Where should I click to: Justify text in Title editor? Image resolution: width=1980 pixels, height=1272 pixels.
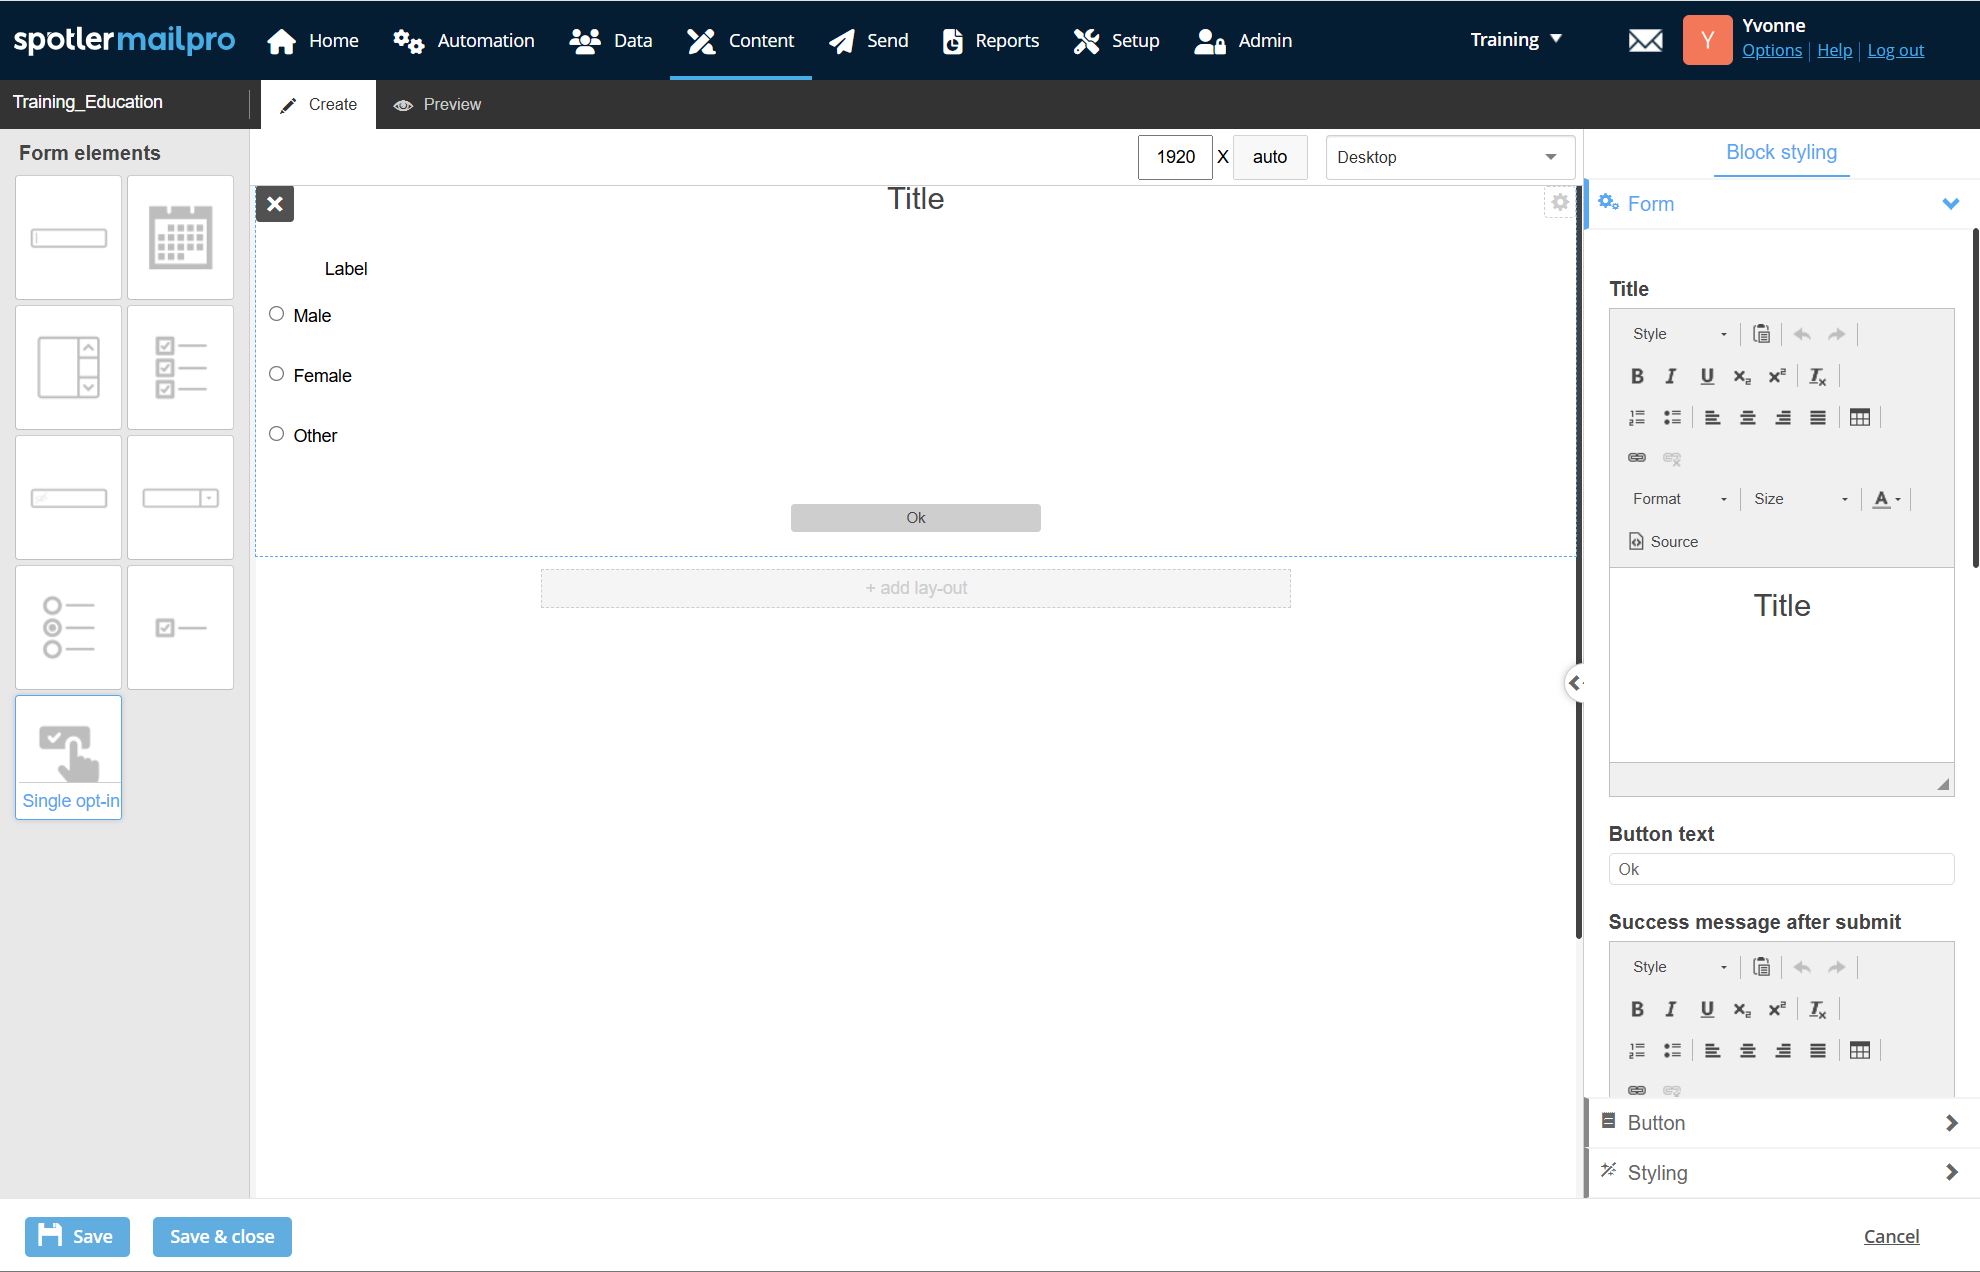pos(1818,418)
